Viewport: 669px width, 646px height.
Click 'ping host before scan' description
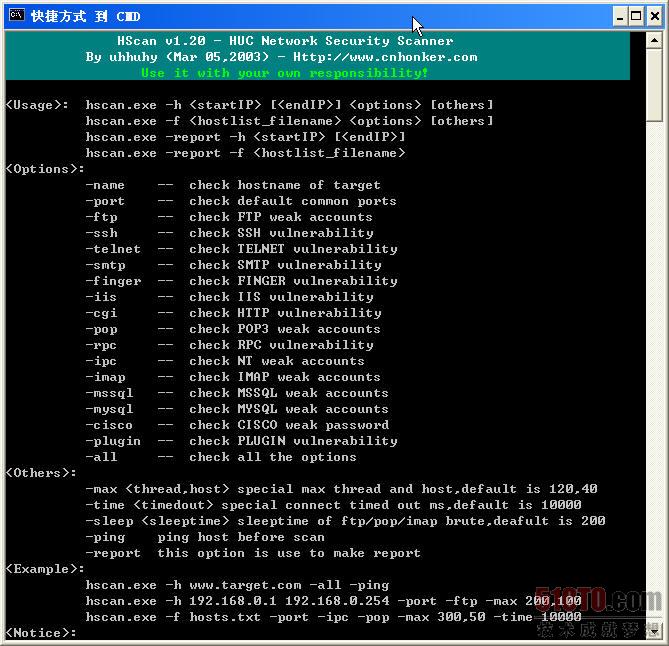point(241,537)
